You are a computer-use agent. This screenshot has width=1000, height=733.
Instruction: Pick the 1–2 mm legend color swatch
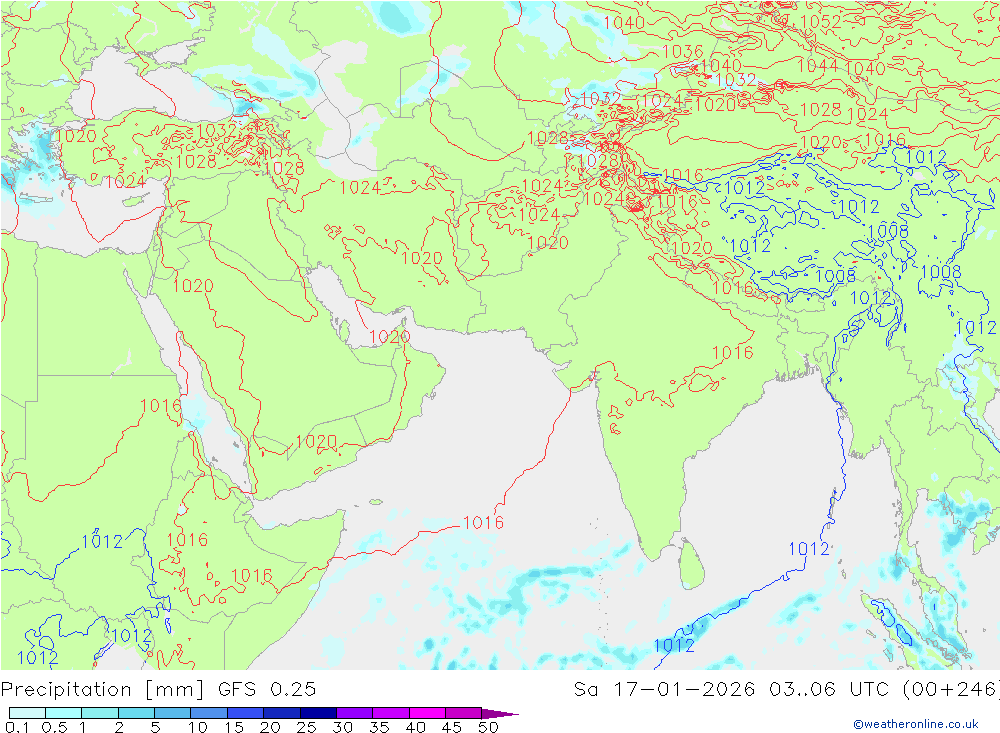pyautogui.click(x=99, y=713)
